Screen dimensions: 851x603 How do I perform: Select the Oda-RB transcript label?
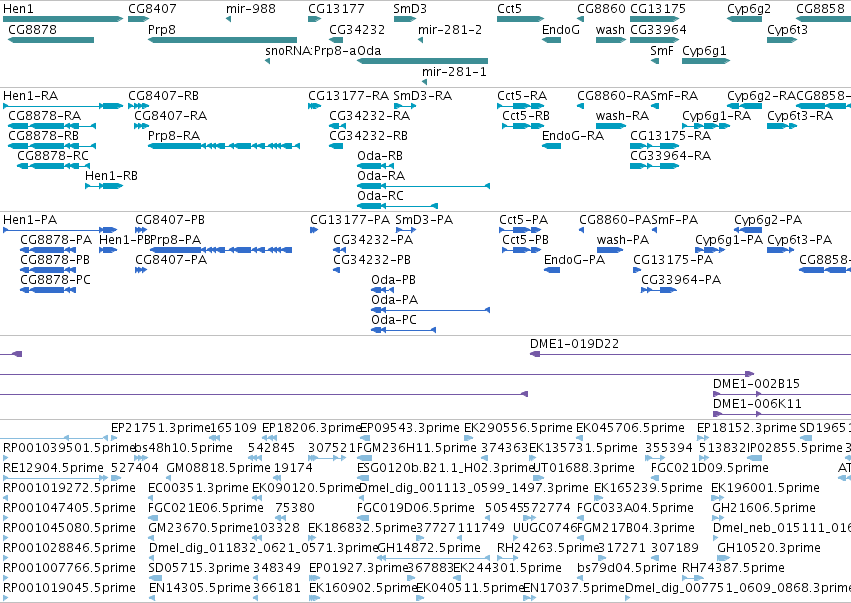(x=380, y=156)
